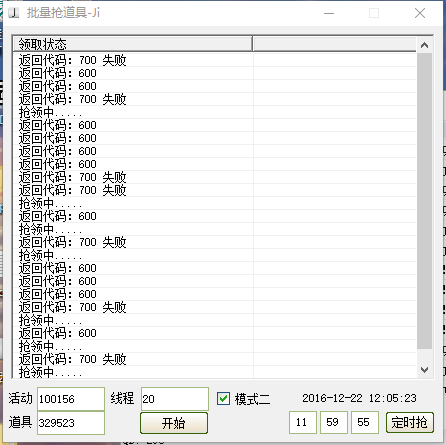
Task: Toggle the 模式二 checkbox
Action: (x=223, y=398)
